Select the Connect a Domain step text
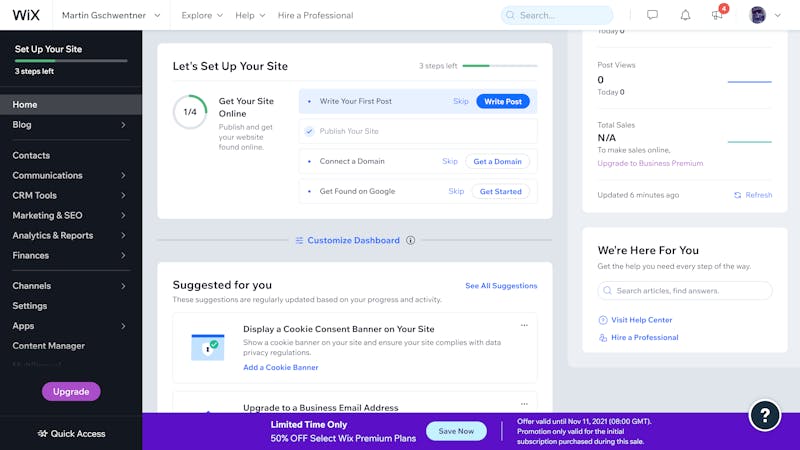The width and height of the screenshot is (800, 450). tap(352, 161)
